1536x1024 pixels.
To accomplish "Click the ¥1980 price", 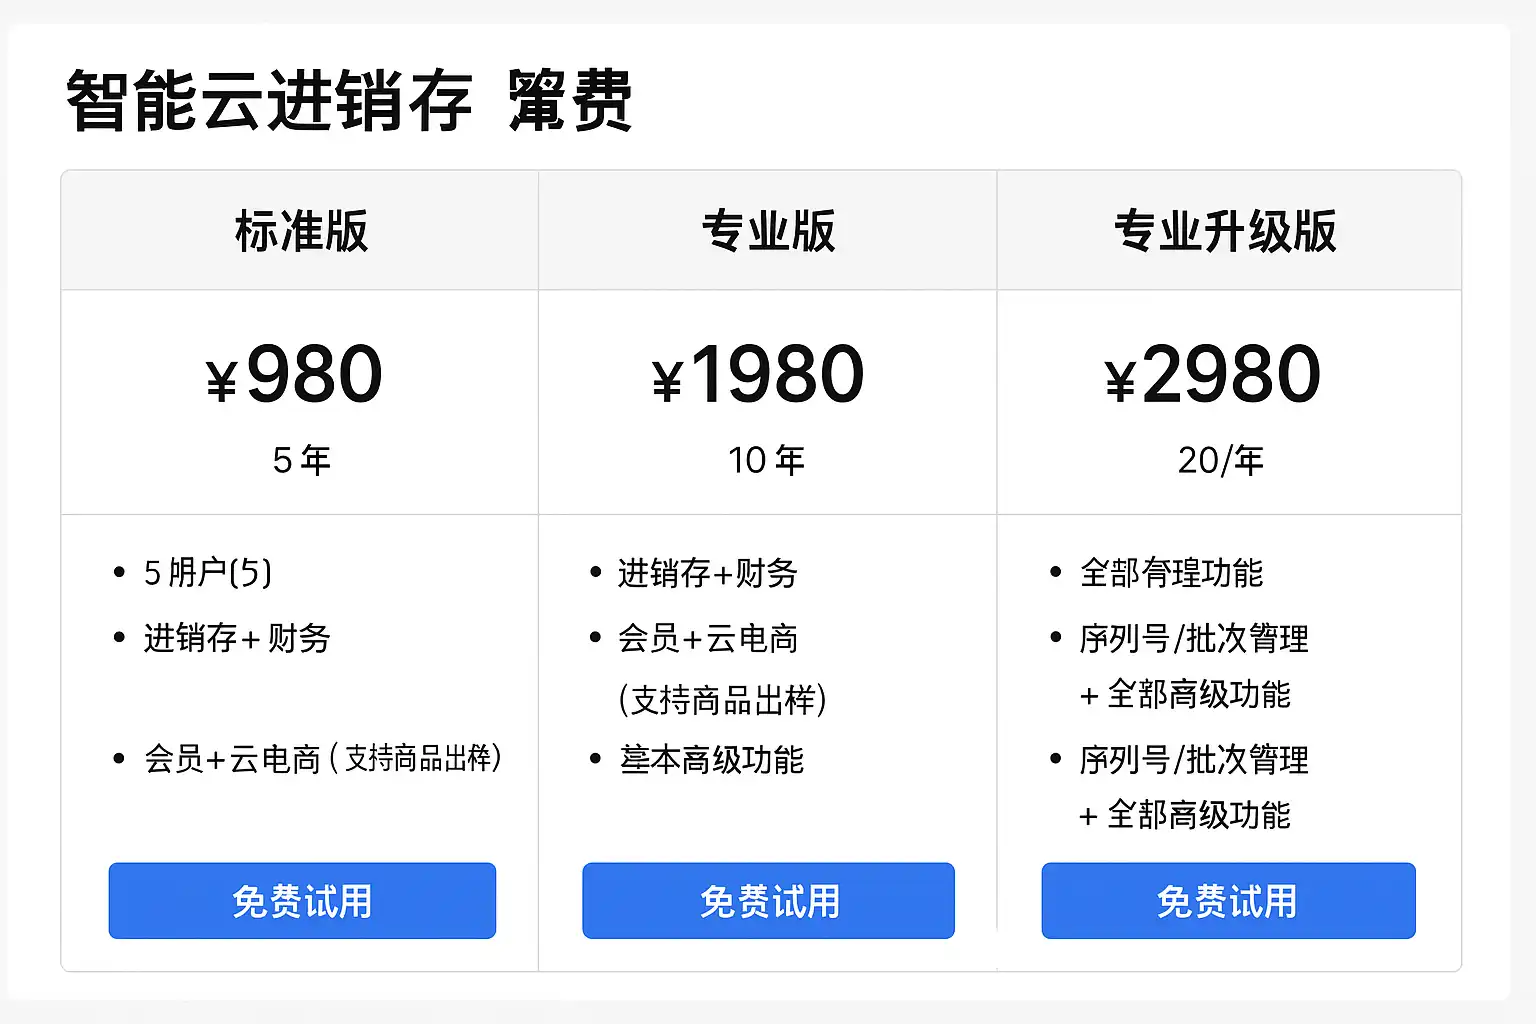I will tap(758, 375).
